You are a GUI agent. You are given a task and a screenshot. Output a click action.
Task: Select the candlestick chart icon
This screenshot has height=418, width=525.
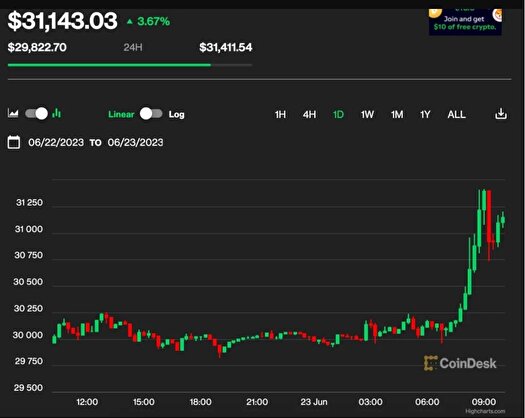(x=57, y=113)
